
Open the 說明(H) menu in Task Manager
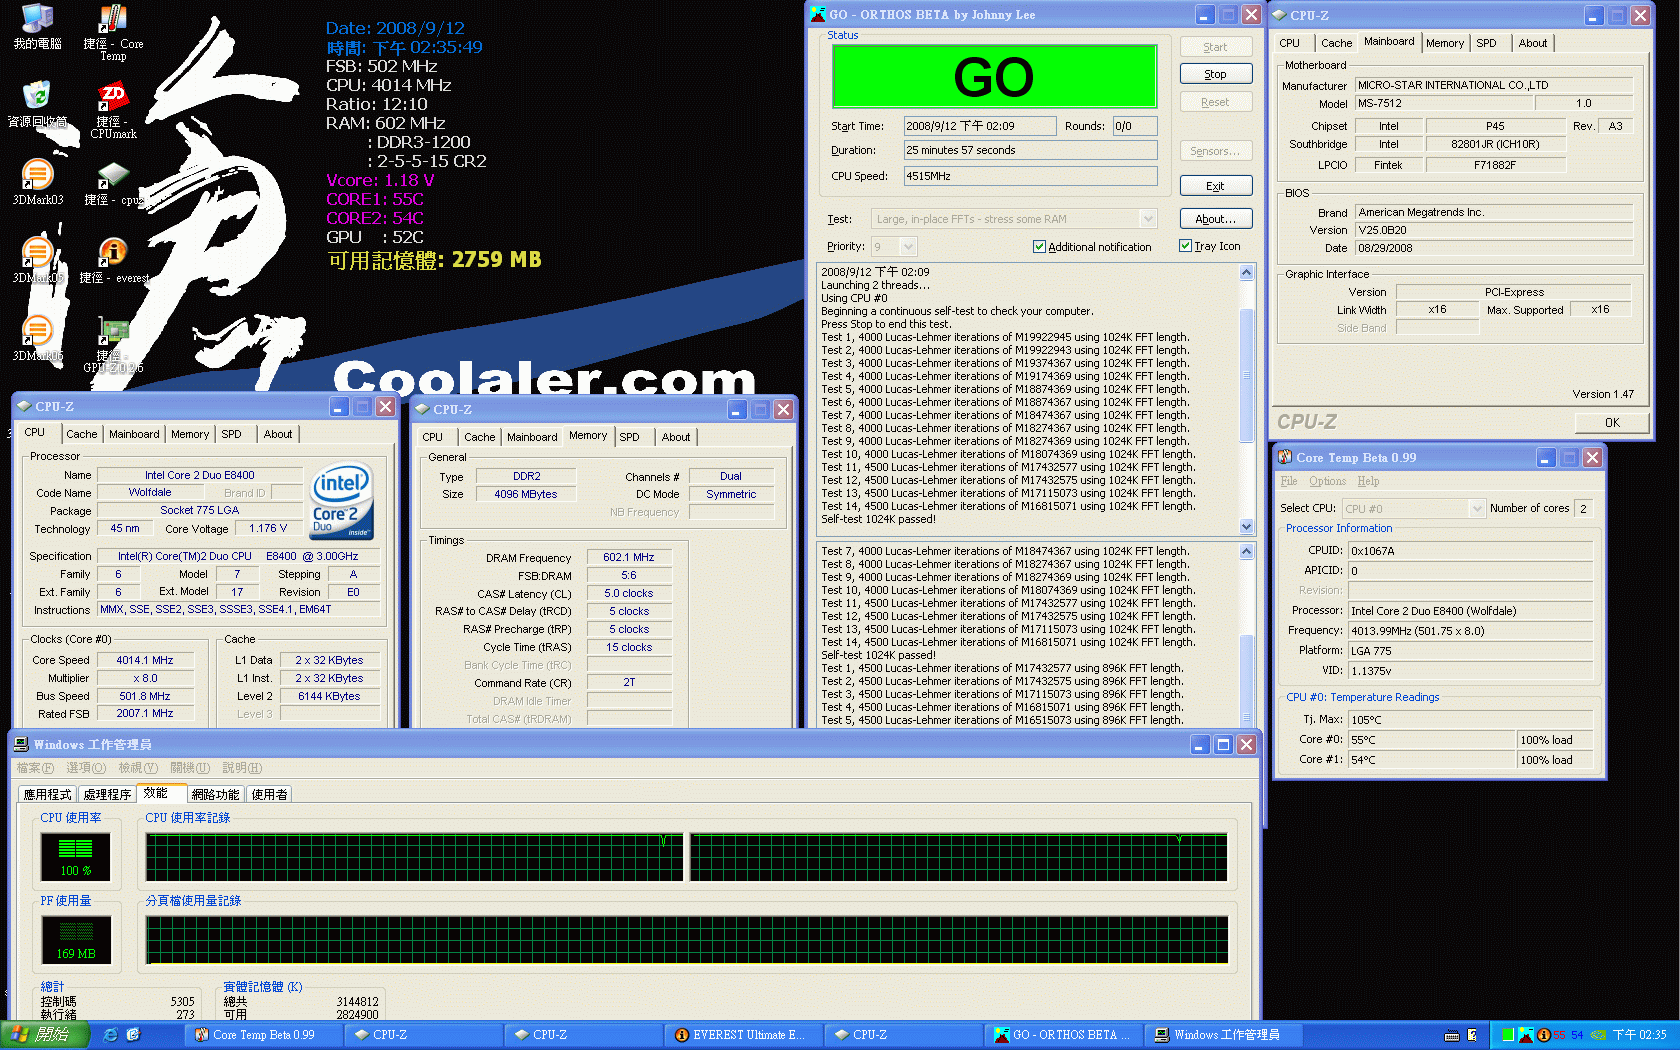tap(242, 768)
